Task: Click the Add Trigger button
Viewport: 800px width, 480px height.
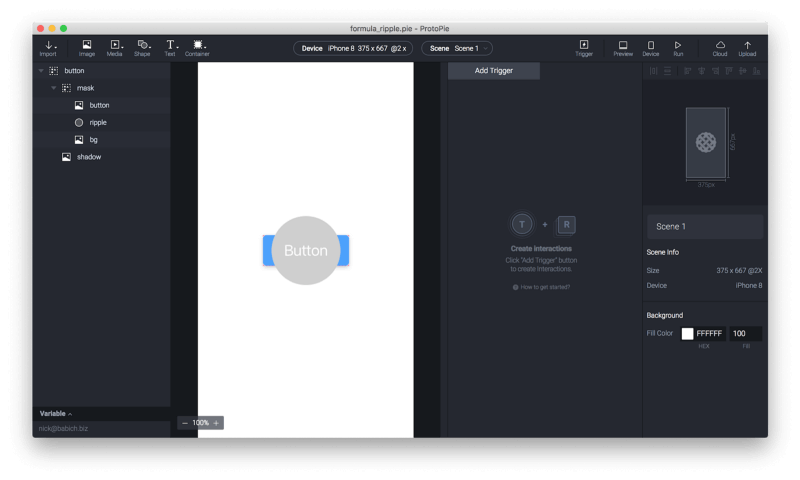Action: coord(494,71)
